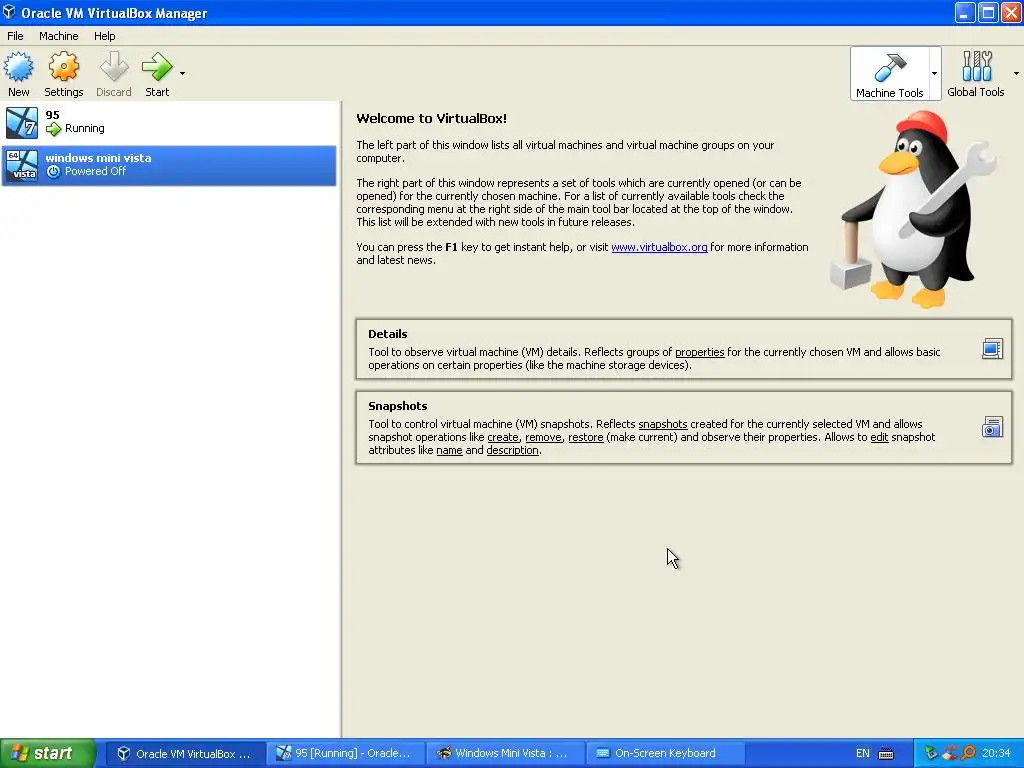Switch to Oracle VM VirtualBox taskbar button
The height and width of the screenshot is (768, 1024).
(x=184, y=753)
